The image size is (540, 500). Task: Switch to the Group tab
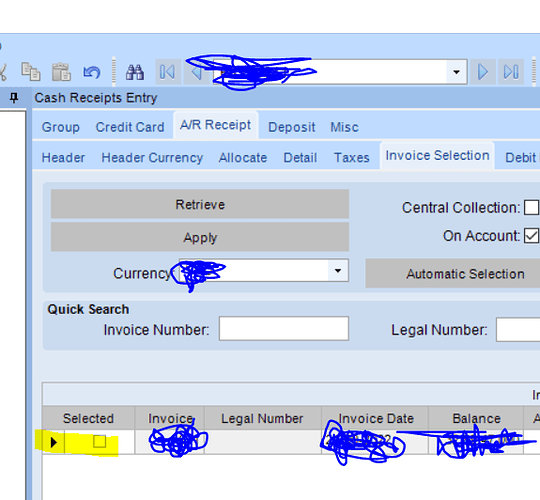tap(61, 127)
